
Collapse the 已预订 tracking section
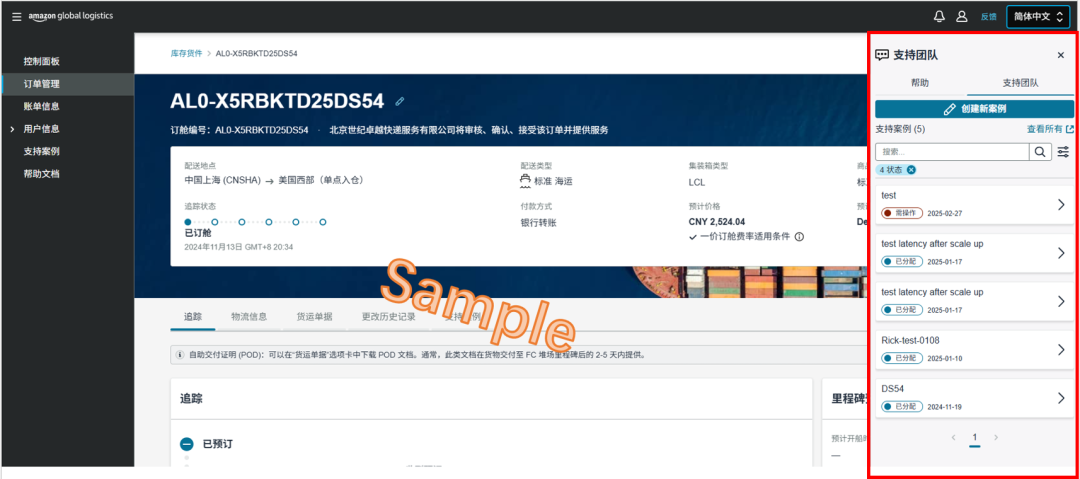(186, 444)
